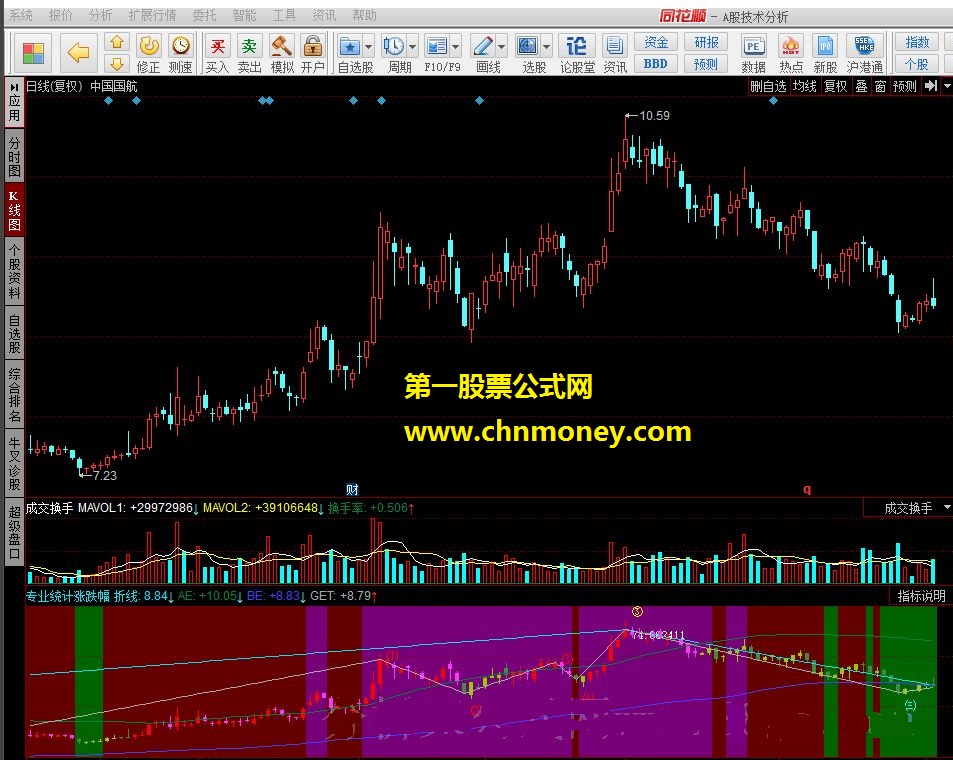The image size is (953, 760).
Task: Switch to the 超级盘口 sidebar tab
Action: [x=14, y=533]
